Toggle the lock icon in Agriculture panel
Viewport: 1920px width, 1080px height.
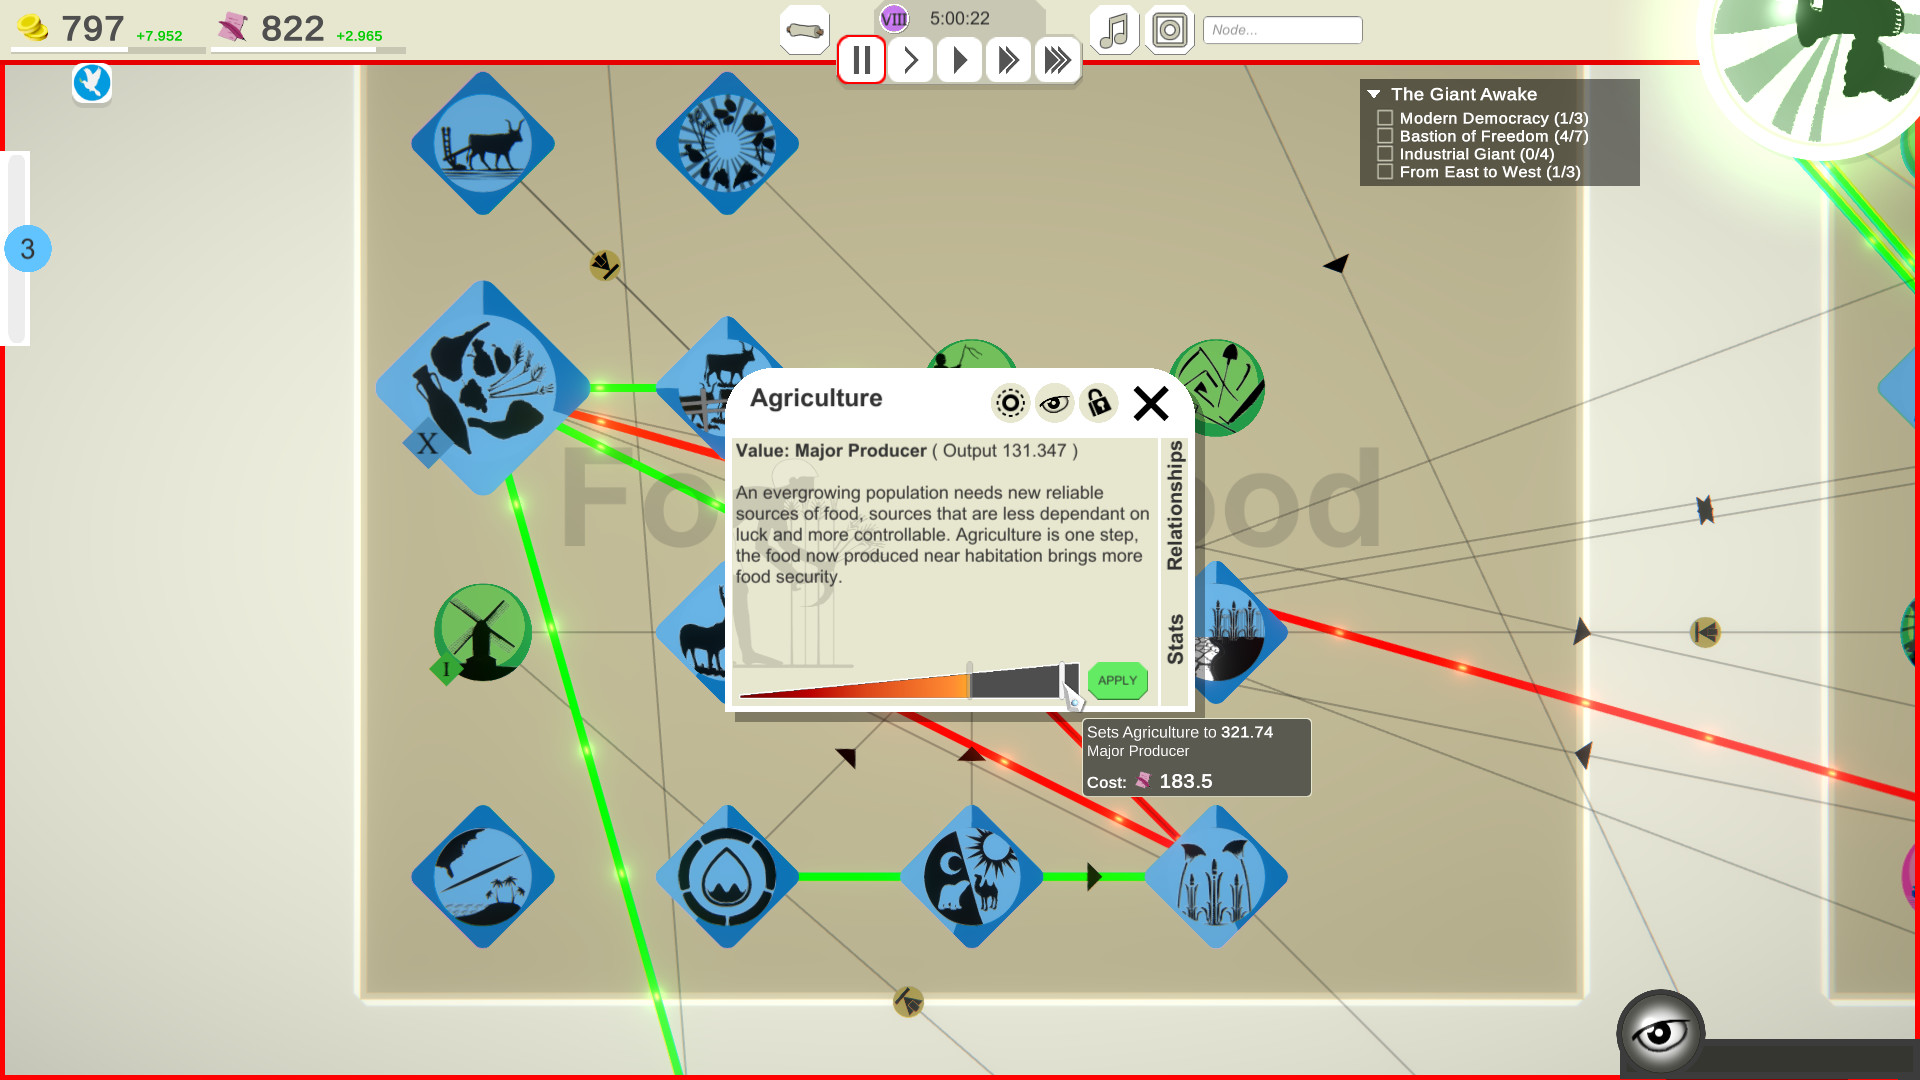pyautogui.click(x=1100, y=402)
